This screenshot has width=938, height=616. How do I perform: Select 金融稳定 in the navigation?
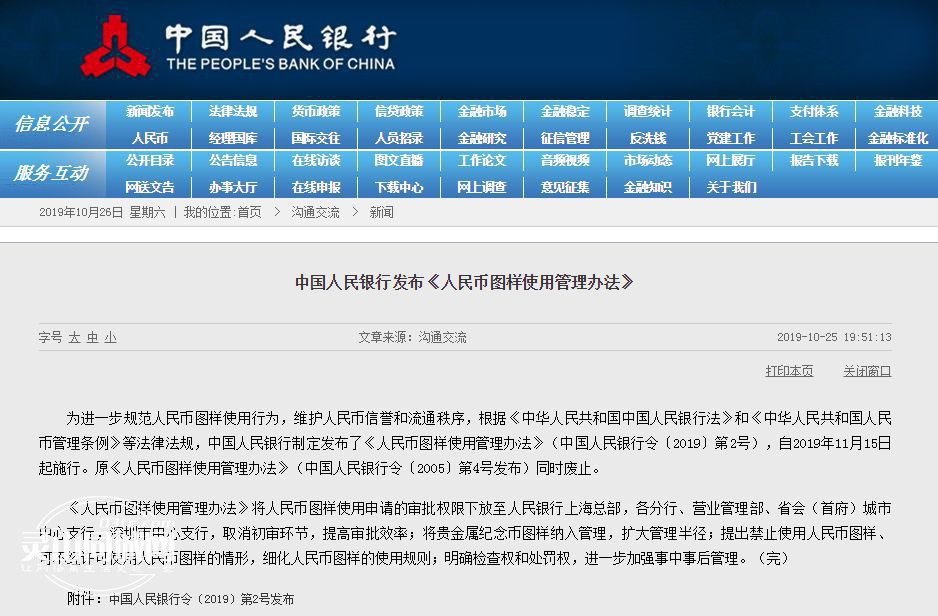click(565, 111)
